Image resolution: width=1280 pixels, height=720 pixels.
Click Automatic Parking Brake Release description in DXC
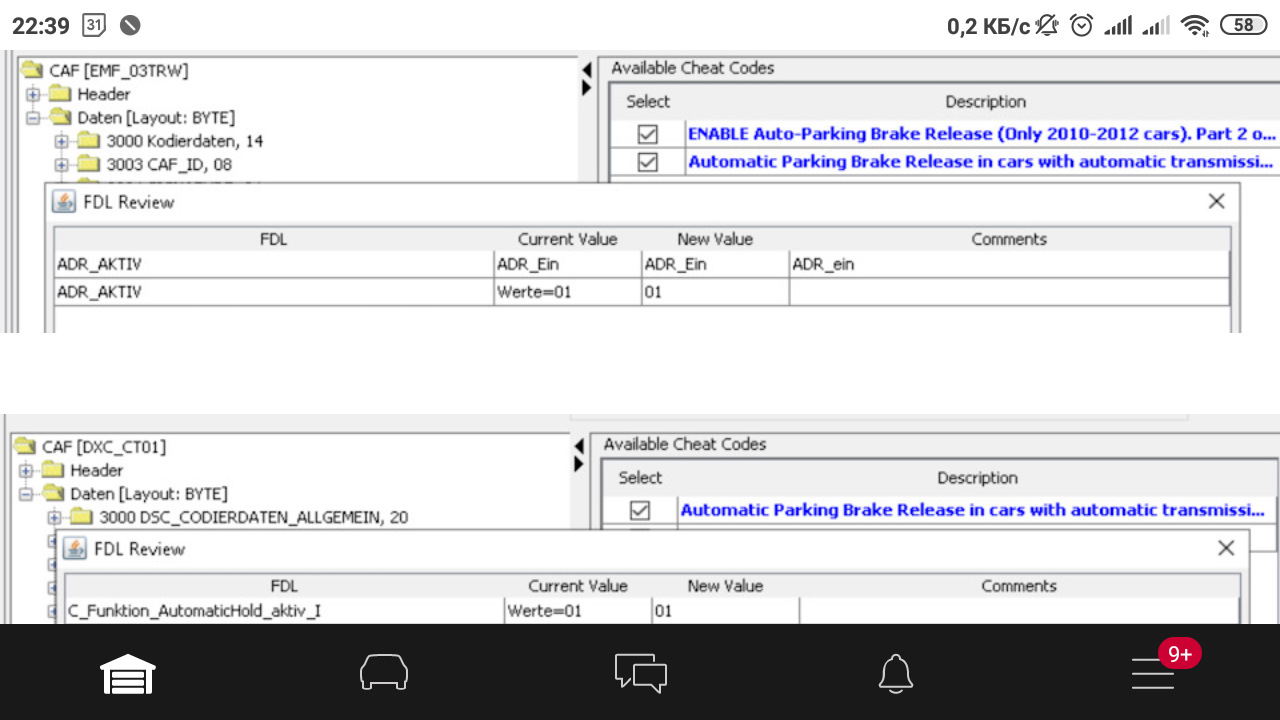[x=974, y=510]
